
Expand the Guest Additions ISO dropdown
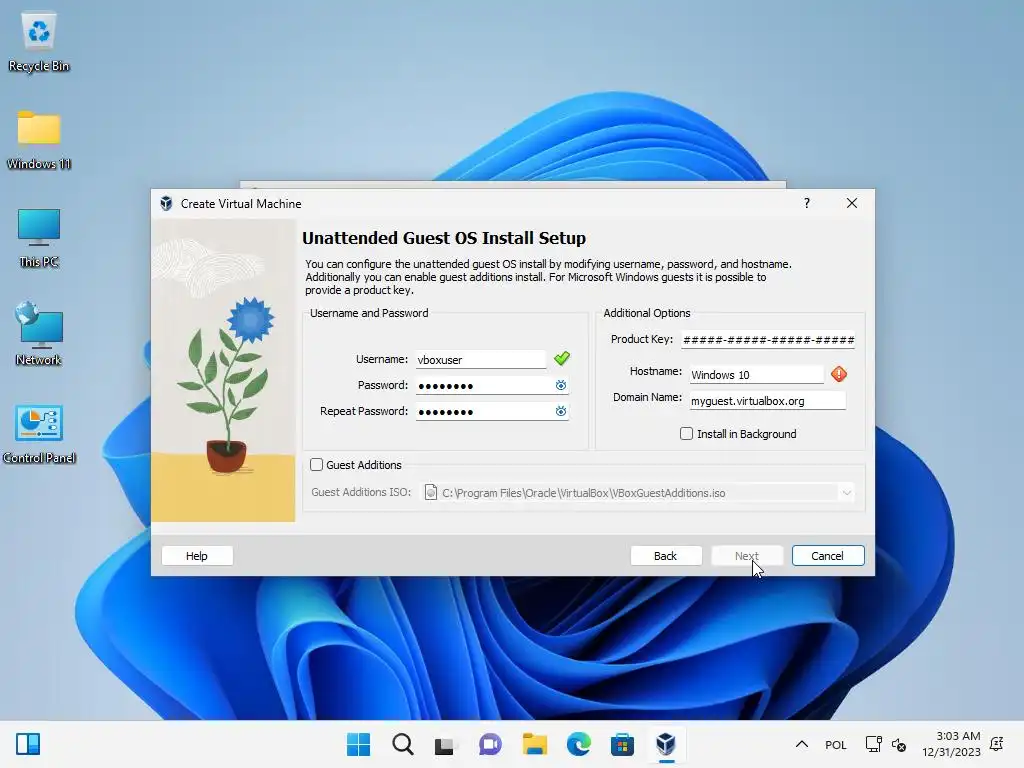click(x=846, y=492)
